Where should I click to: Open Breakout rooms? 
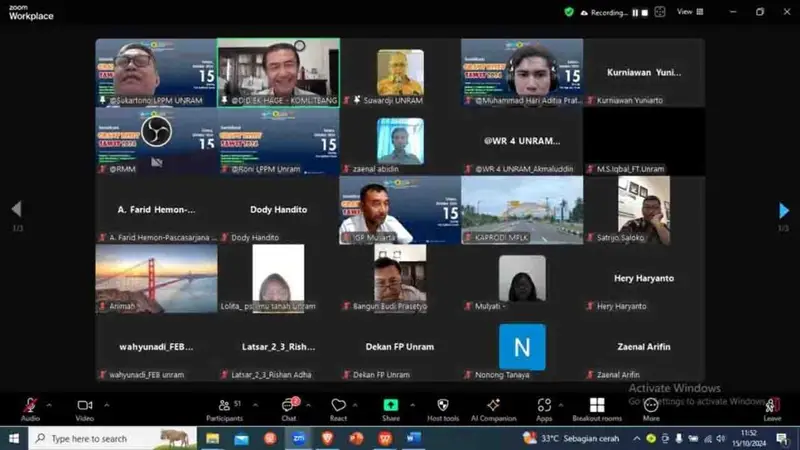(x=597, y=408)
